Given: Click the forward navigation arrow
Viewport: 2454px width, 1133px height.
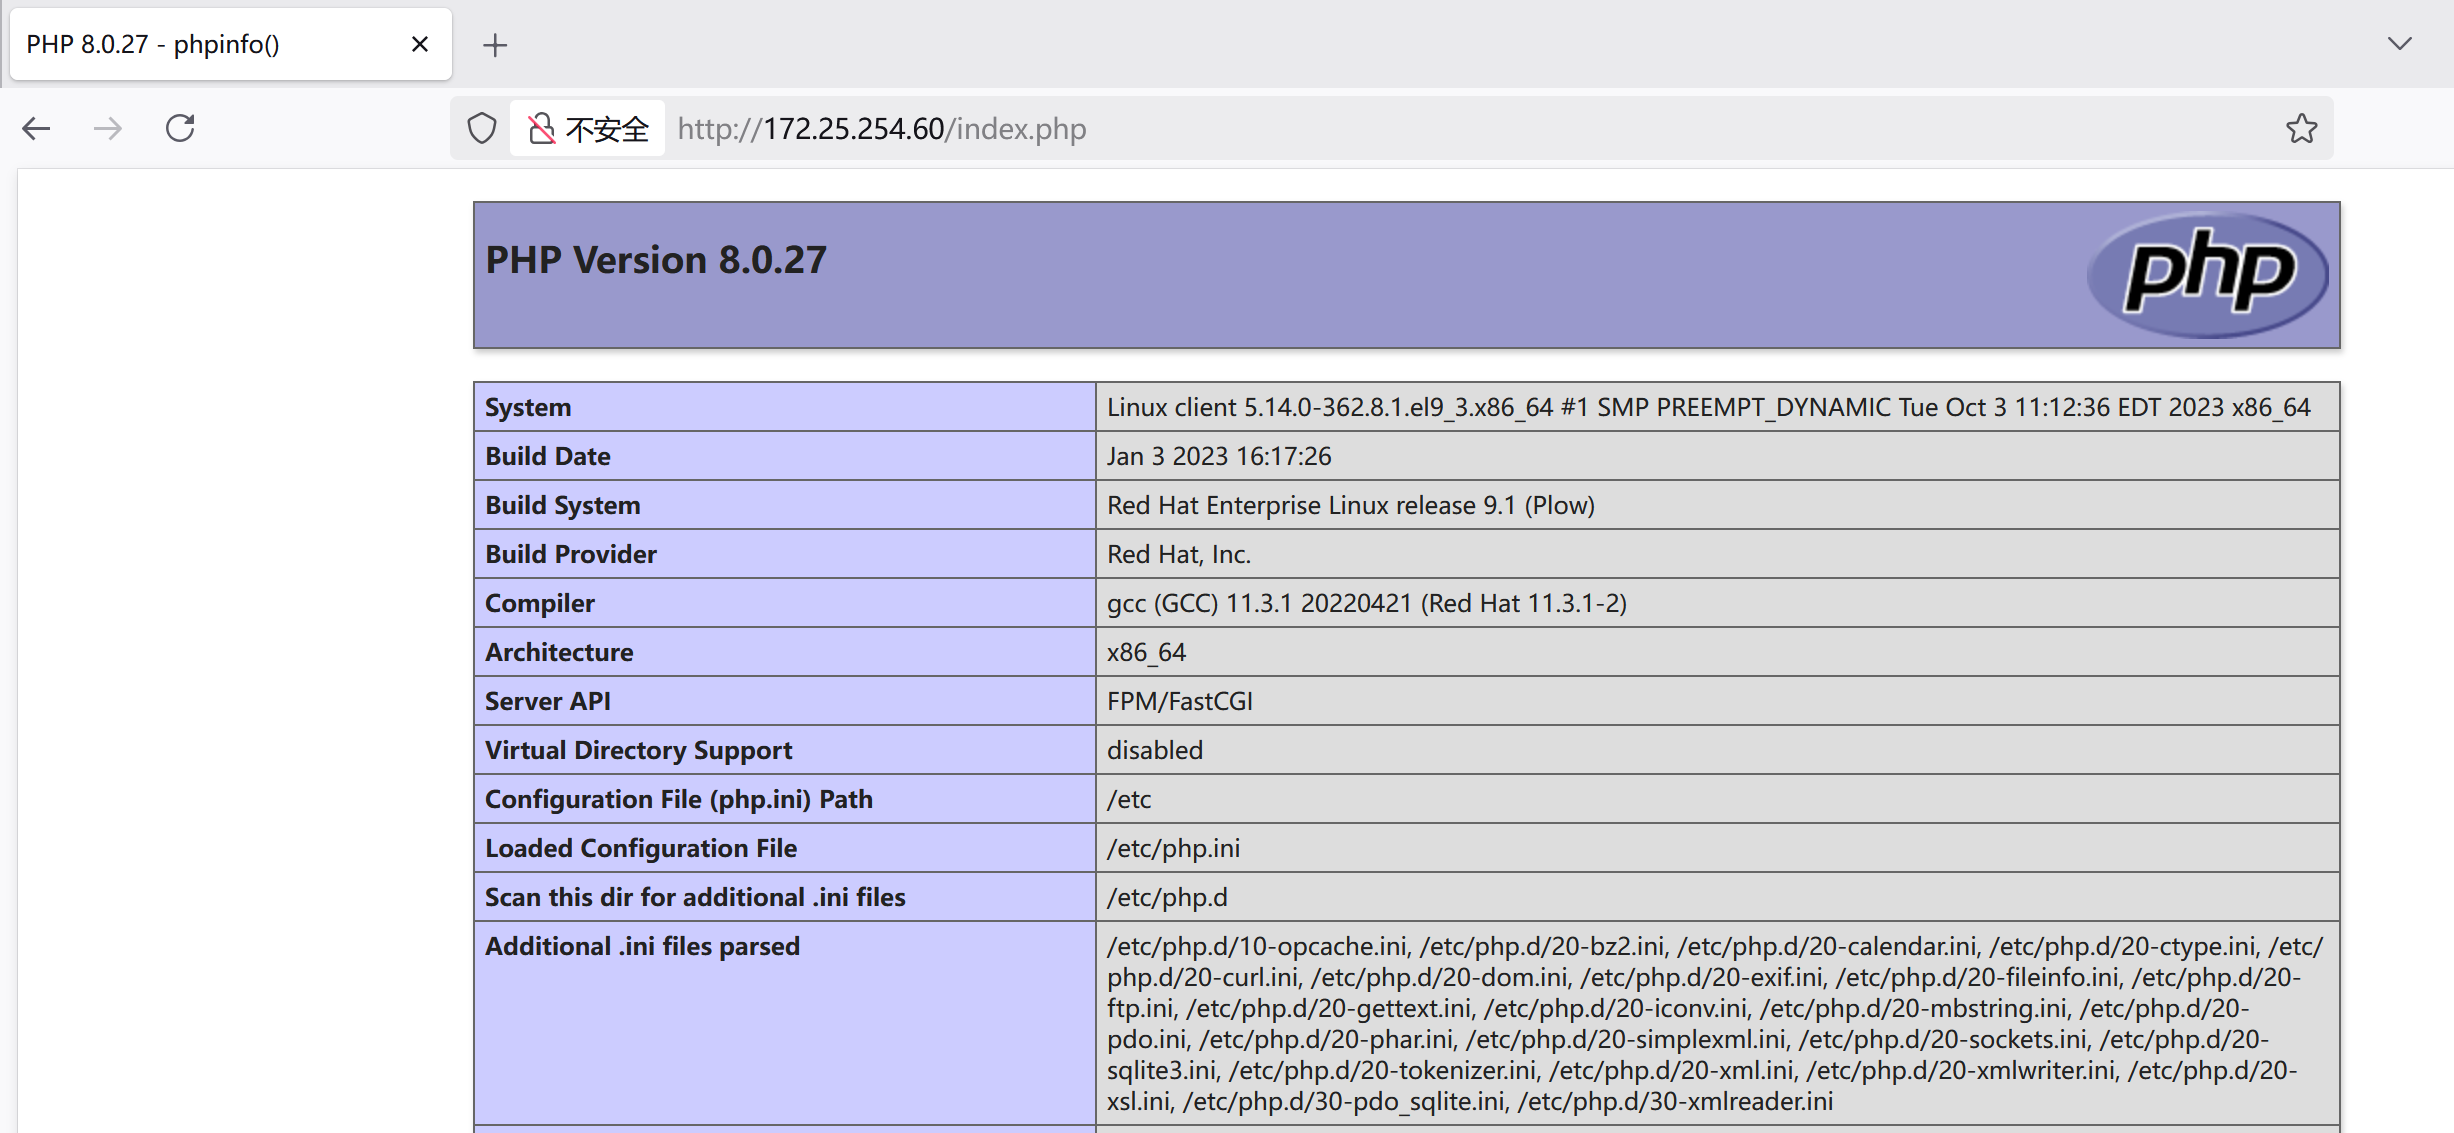Looking at the screenshot, I should [x=108, y=128].
